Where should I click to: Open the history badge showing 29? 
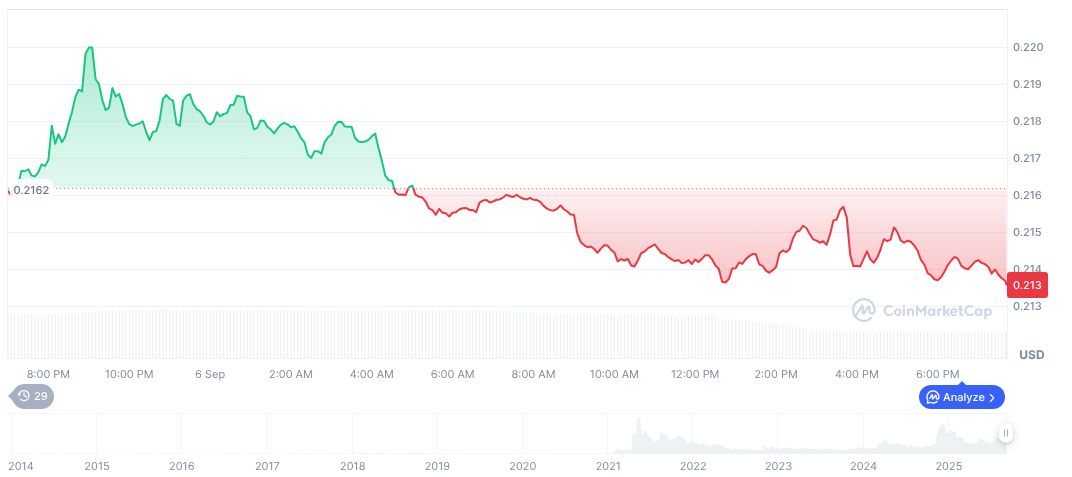33,396
